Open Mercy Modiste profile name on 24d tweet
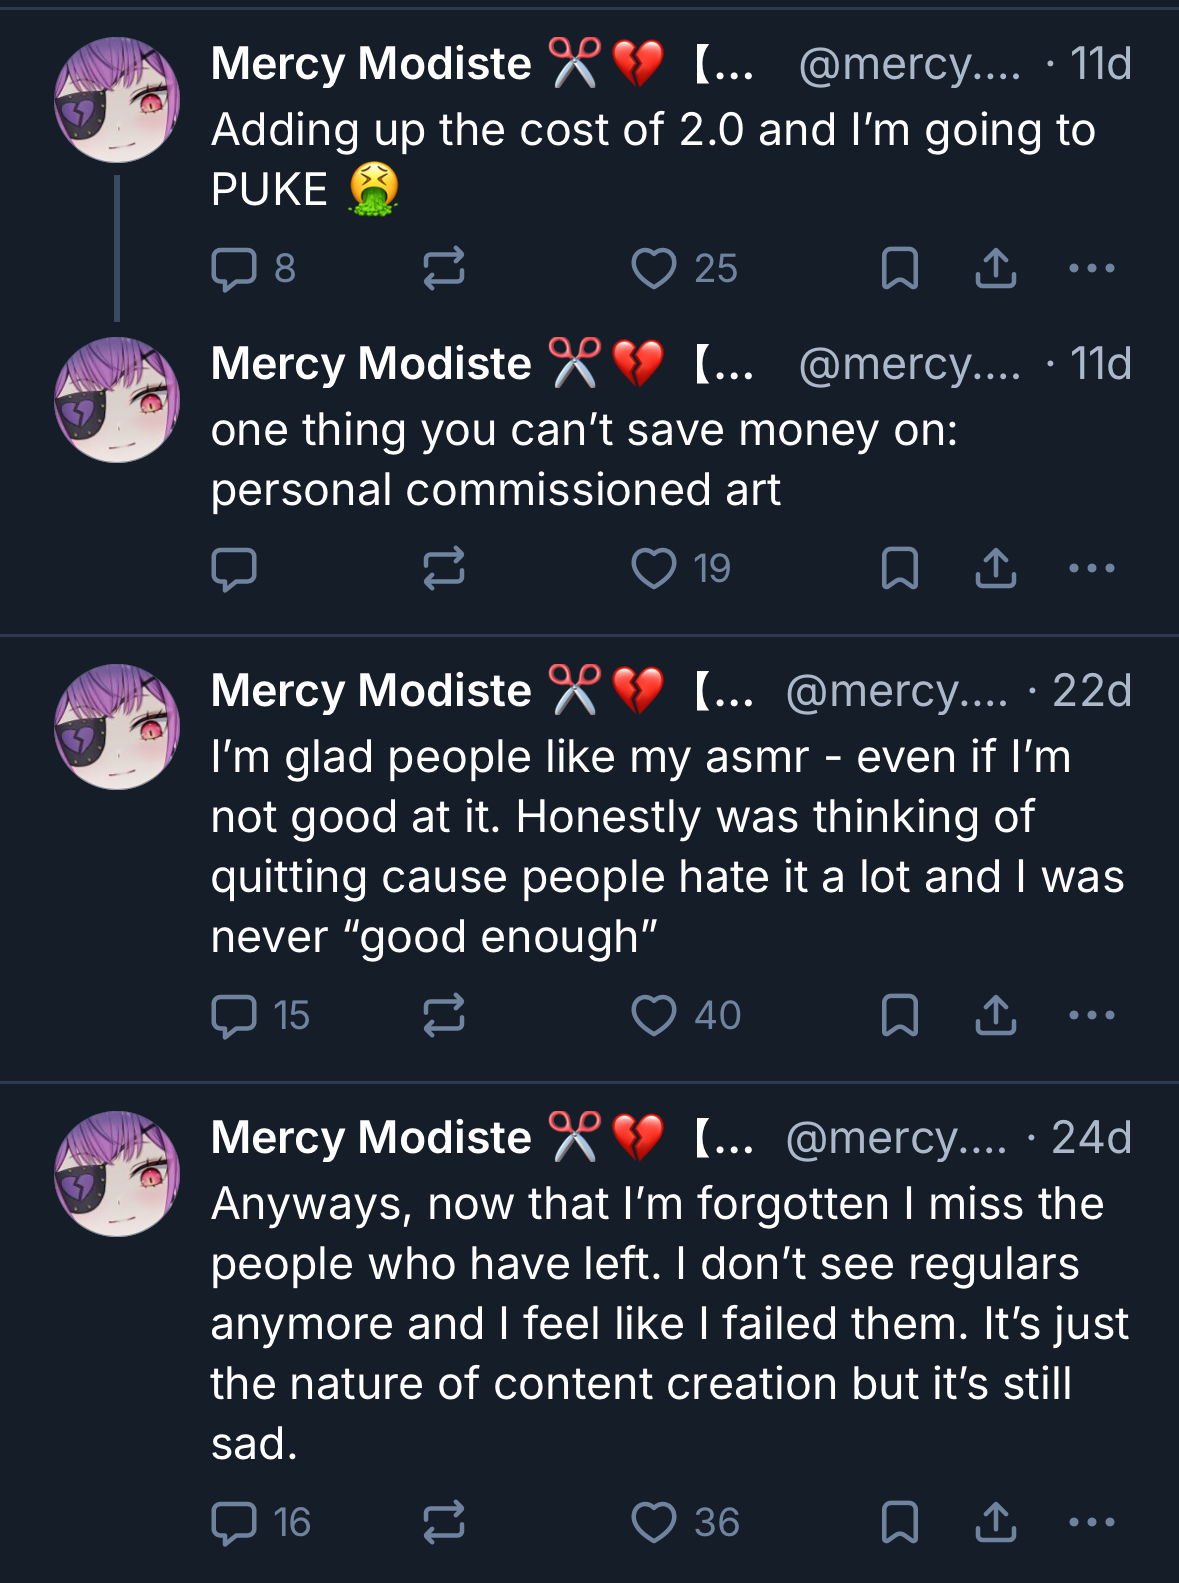The width and height of the screenshot is (1179, 1583). coord(371,1138)
